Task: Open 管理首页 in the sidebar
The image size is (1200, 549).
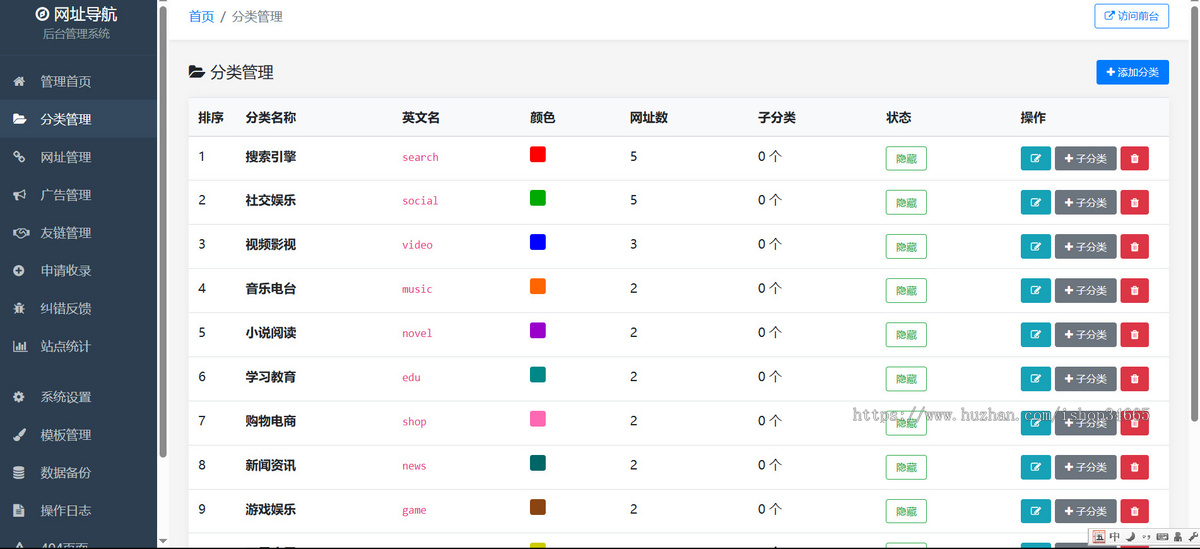Action: coord(78,81)
